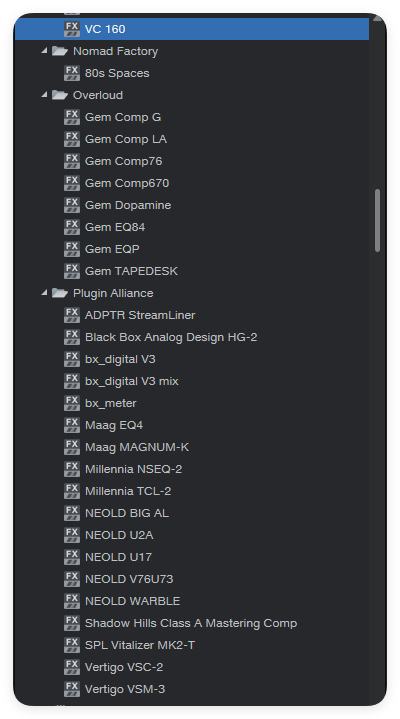Click the FX icon beside VC 160
The image size is (400, 719).
pyautogui.click(x=72, y=29)
